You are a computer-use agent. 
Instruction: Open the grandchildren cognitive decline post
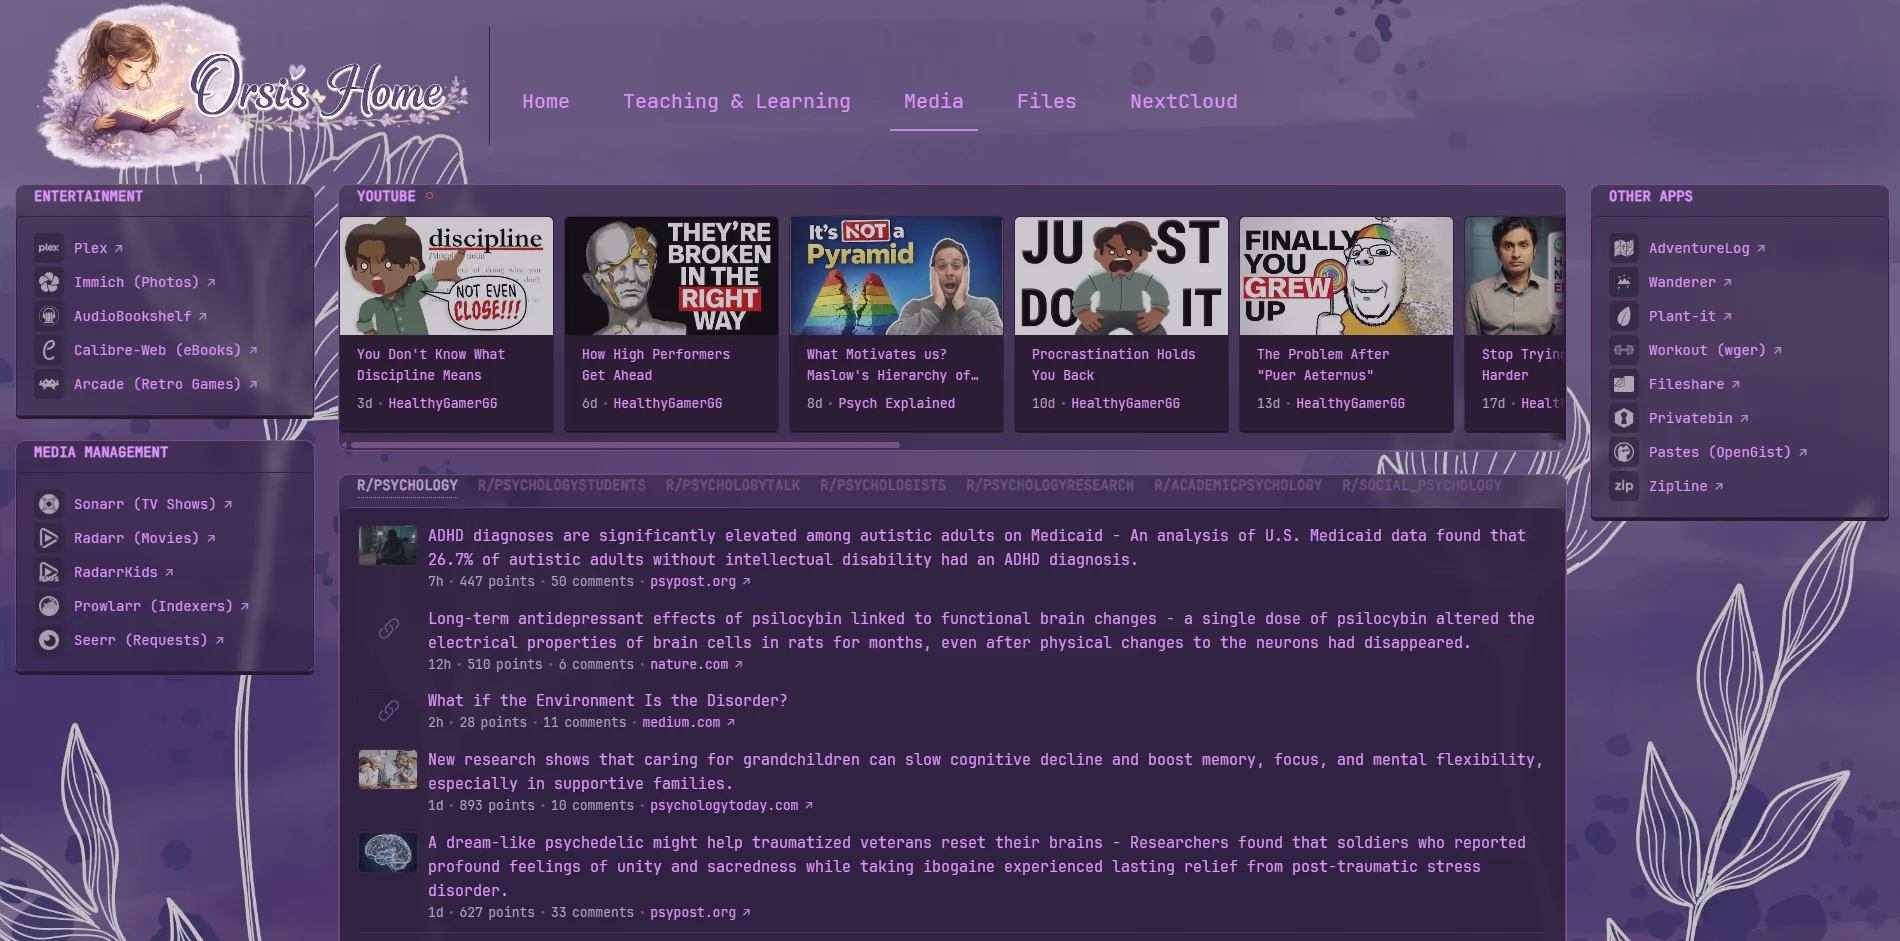coord(985,772)
